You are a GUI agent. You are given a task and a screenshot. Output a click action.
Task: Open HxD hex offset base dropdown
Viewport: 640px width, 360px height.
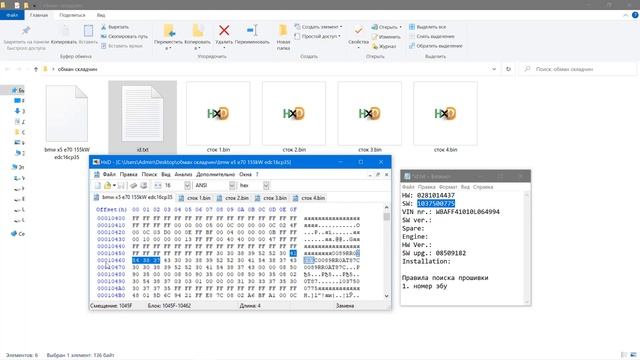pyautogui.click(x=266, y=185)
